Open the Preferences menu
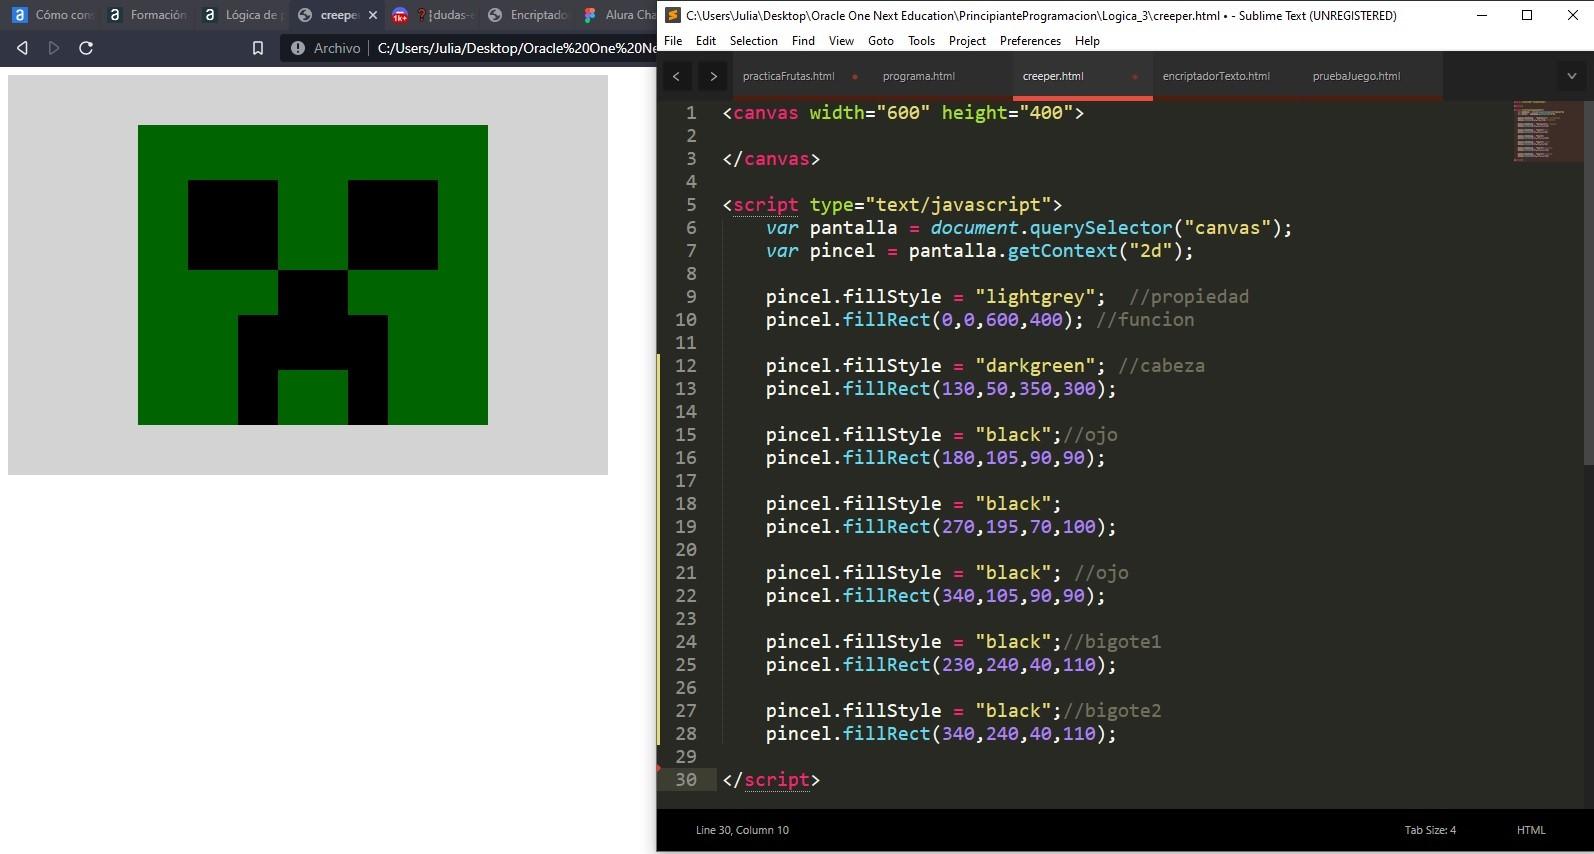Screen dimensions: 1594x854 point(1030,41)
